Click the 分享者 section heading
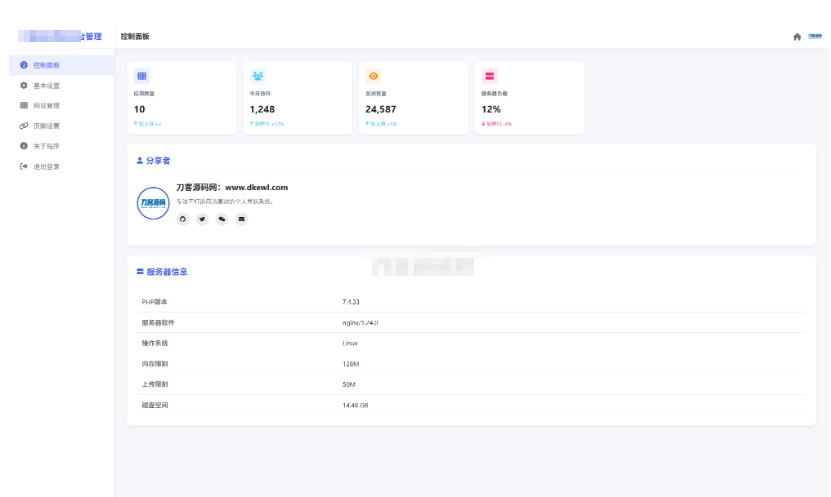Image resolution: width=831 pixels, height=497 pixels. [158, 161]
